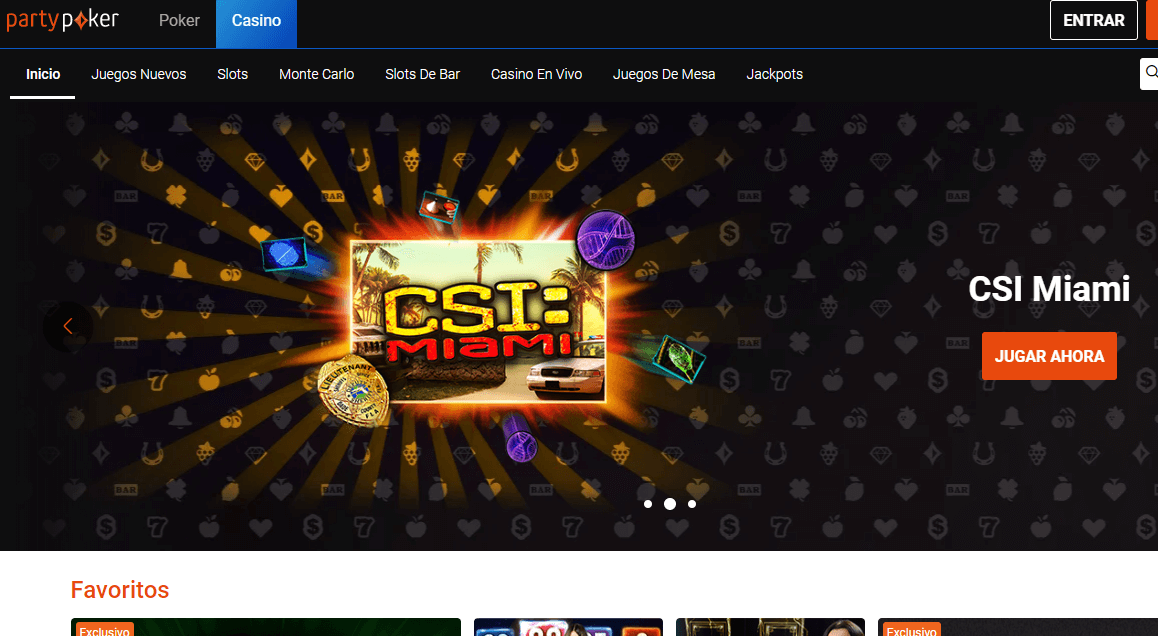1158x636 pixels.
Task: Browse Slots De Bar games
Action: coord(422,74)
